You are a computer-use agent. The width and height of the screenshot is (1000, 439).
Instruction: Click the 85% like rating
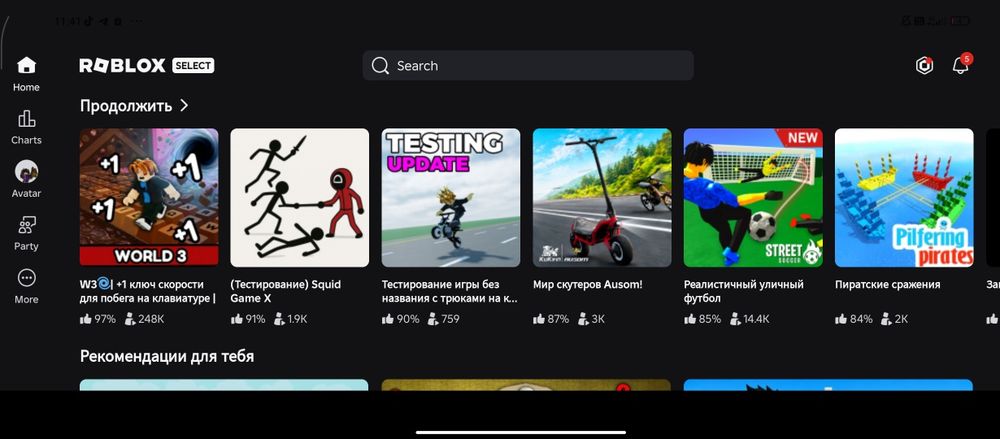coord(702,319)
